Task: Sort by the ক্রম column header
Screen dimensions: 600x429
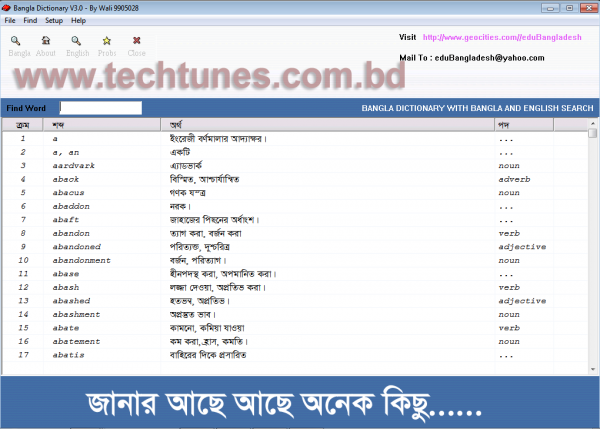Action: 22,125
